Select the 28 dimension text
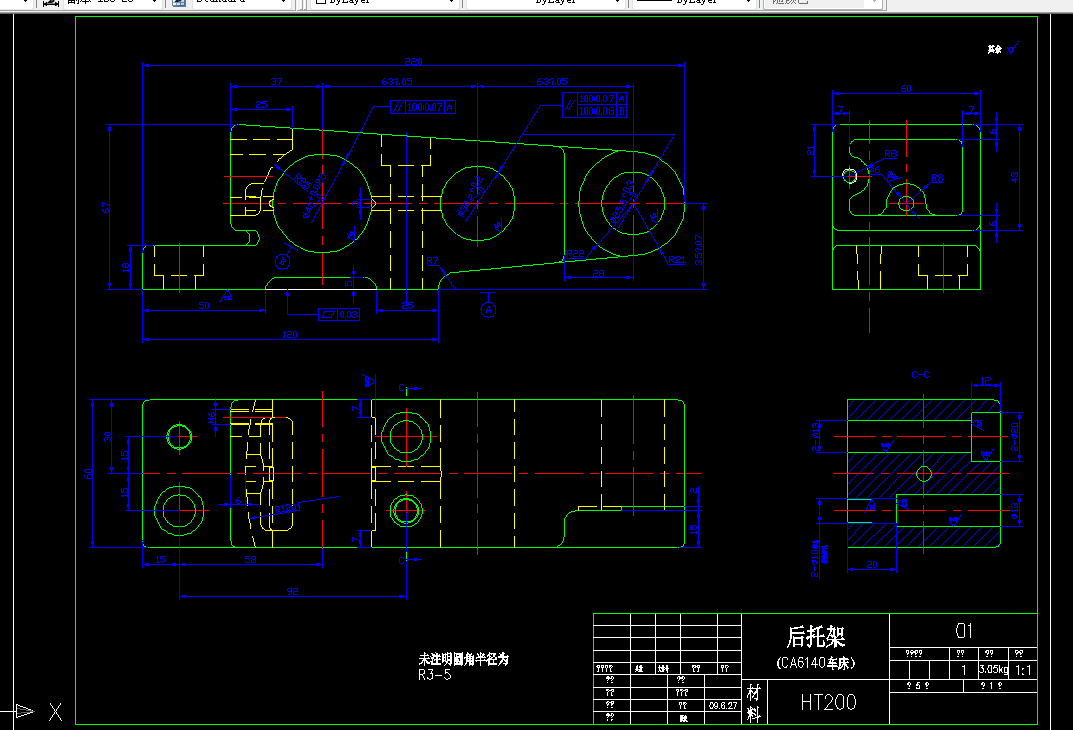1073x730 pixels. pyautogui.click(x=598, y=274)
